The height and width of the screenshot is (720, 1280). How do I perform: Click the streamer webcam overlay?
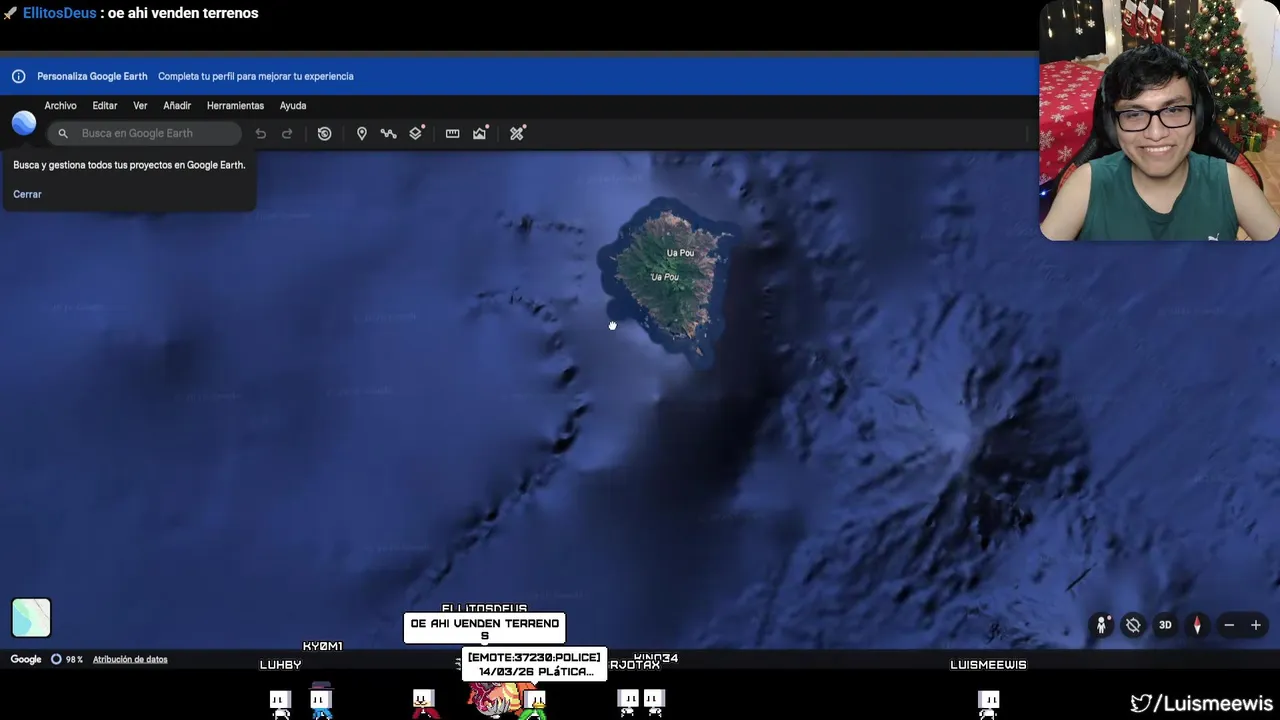pos(1159,120)
